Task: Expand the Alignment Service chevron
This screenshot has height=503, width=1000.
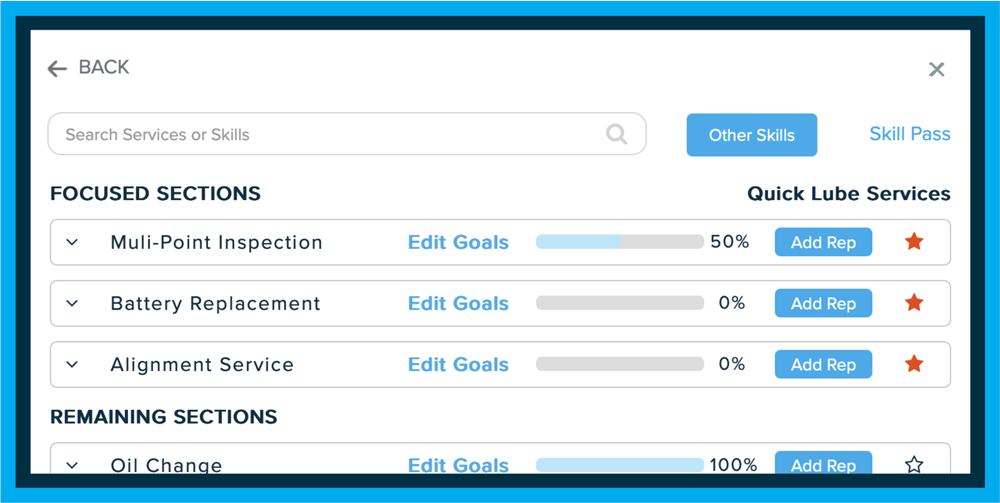Action: pos(73,365)
